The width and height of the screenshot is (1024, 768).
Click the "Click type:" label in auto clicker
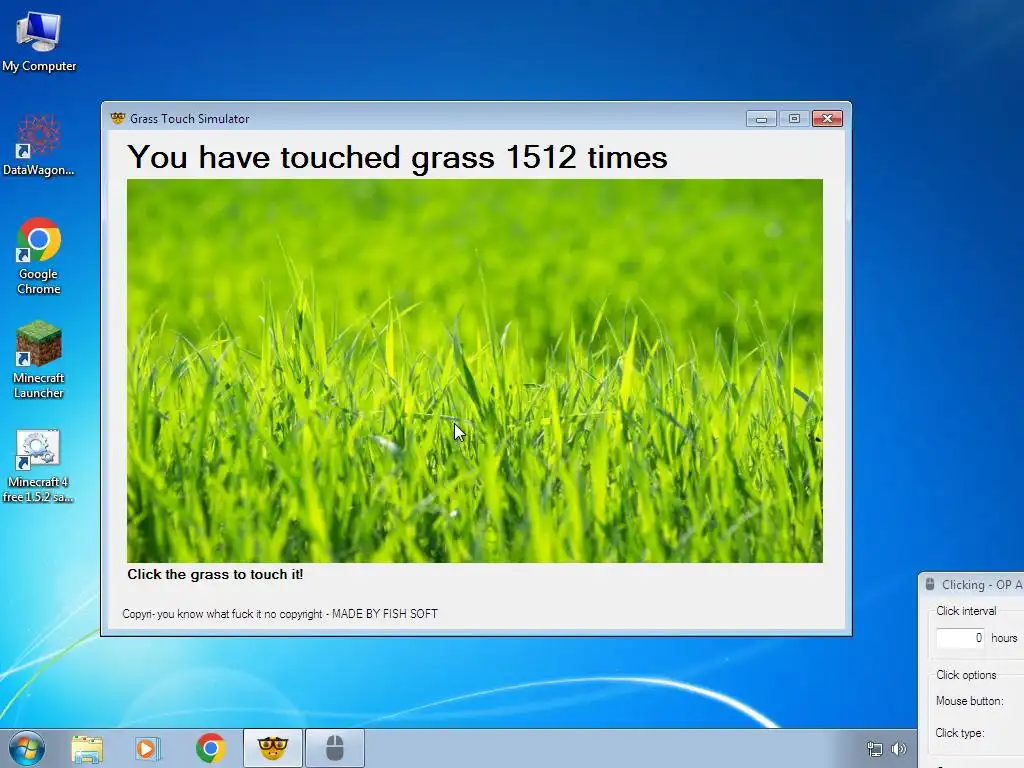click(x=959, y=733)
